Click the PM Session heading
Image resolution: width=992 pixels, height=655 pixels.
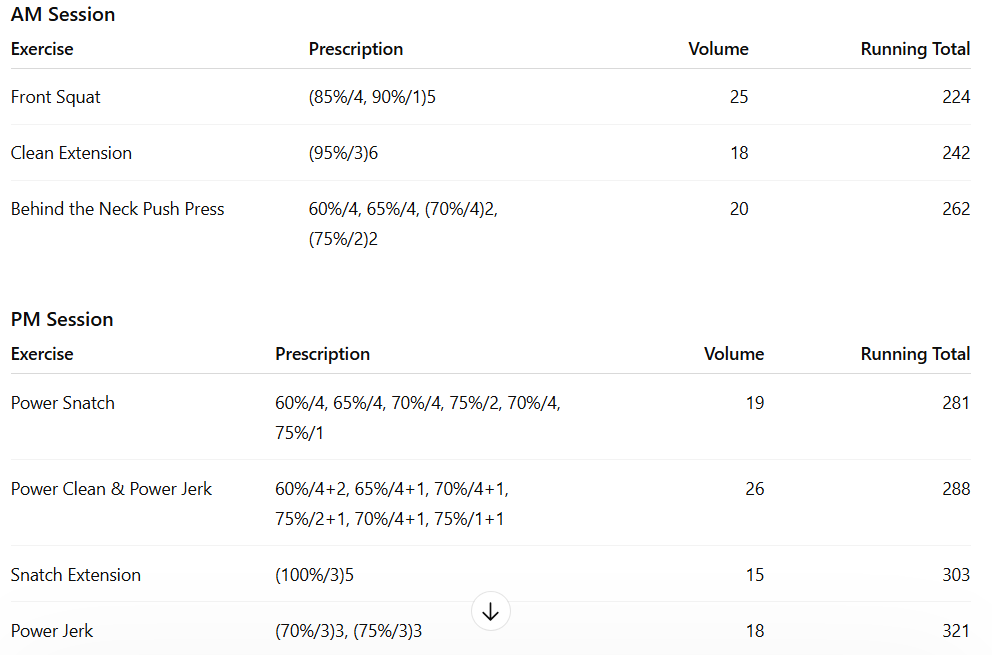tap(62, 320)
